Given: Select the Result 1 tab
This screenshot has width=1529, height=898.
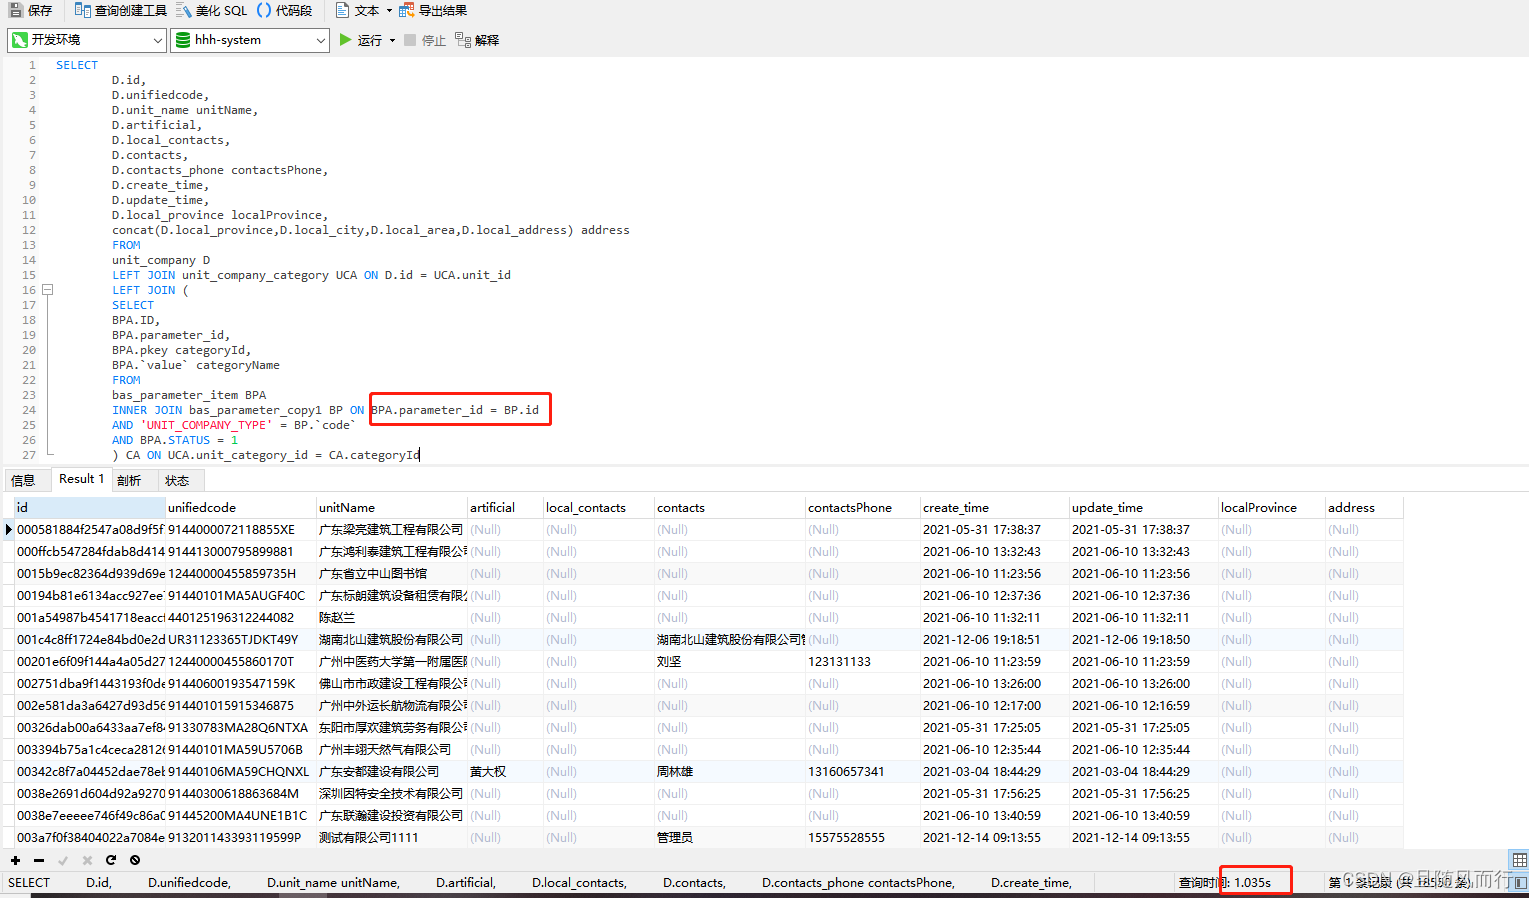Looking at the screenshot, I should click(81, 479).
